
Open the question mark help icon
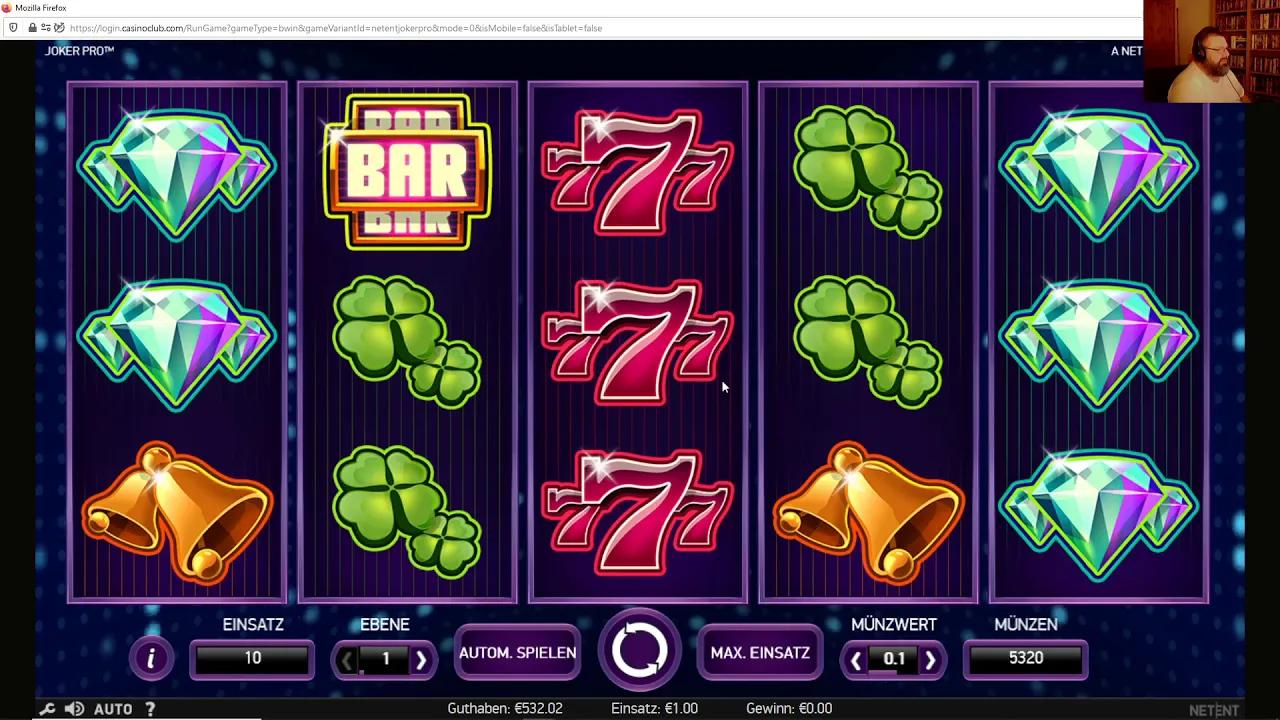(150, 709)
